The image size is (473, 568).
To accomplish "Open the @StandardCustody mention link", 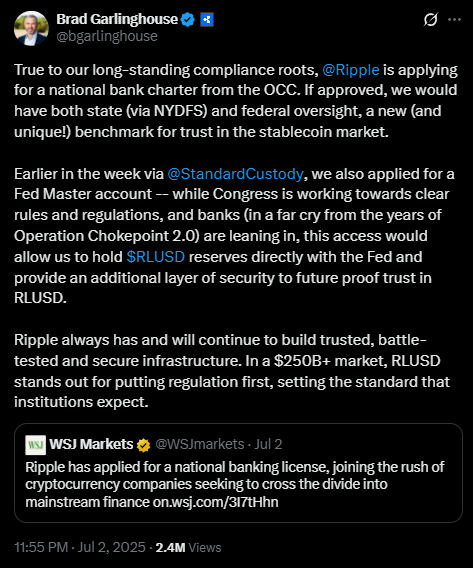I will (235, 174).
